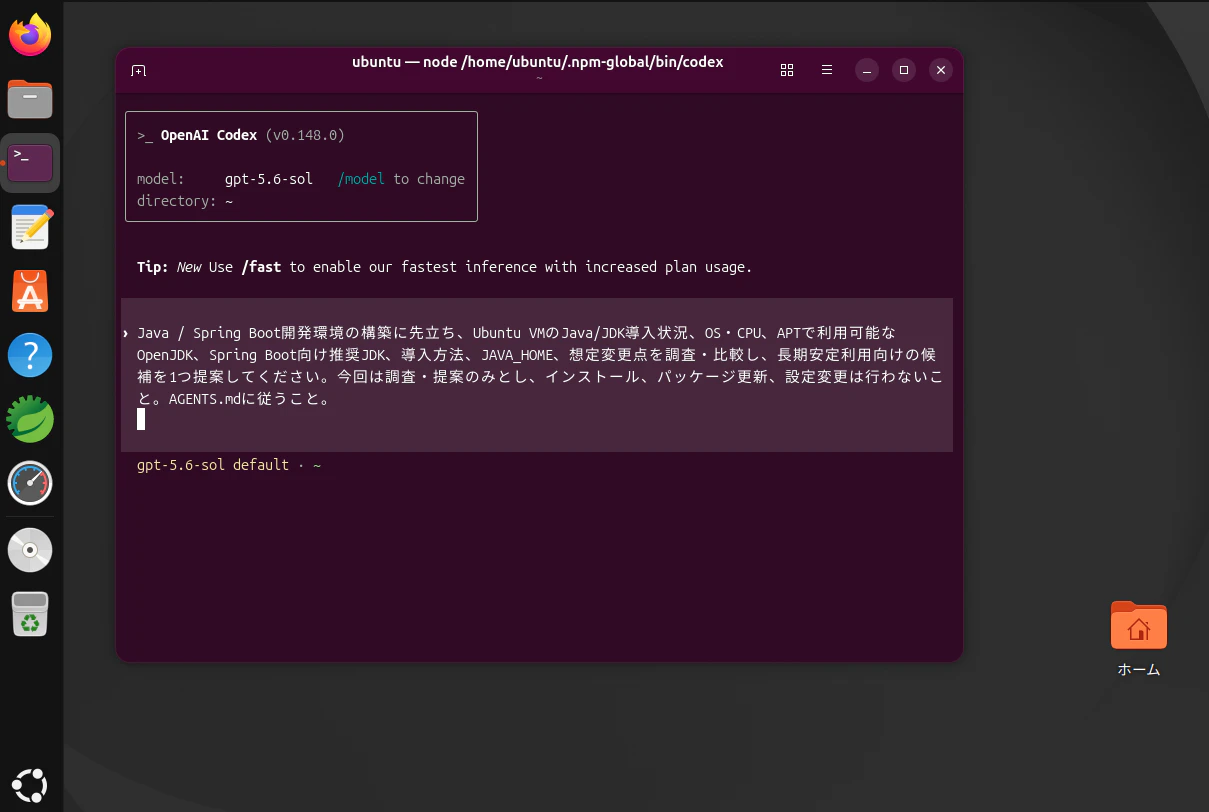Close the terminal window
1209x812 pixels.
[x=940, y=70]
